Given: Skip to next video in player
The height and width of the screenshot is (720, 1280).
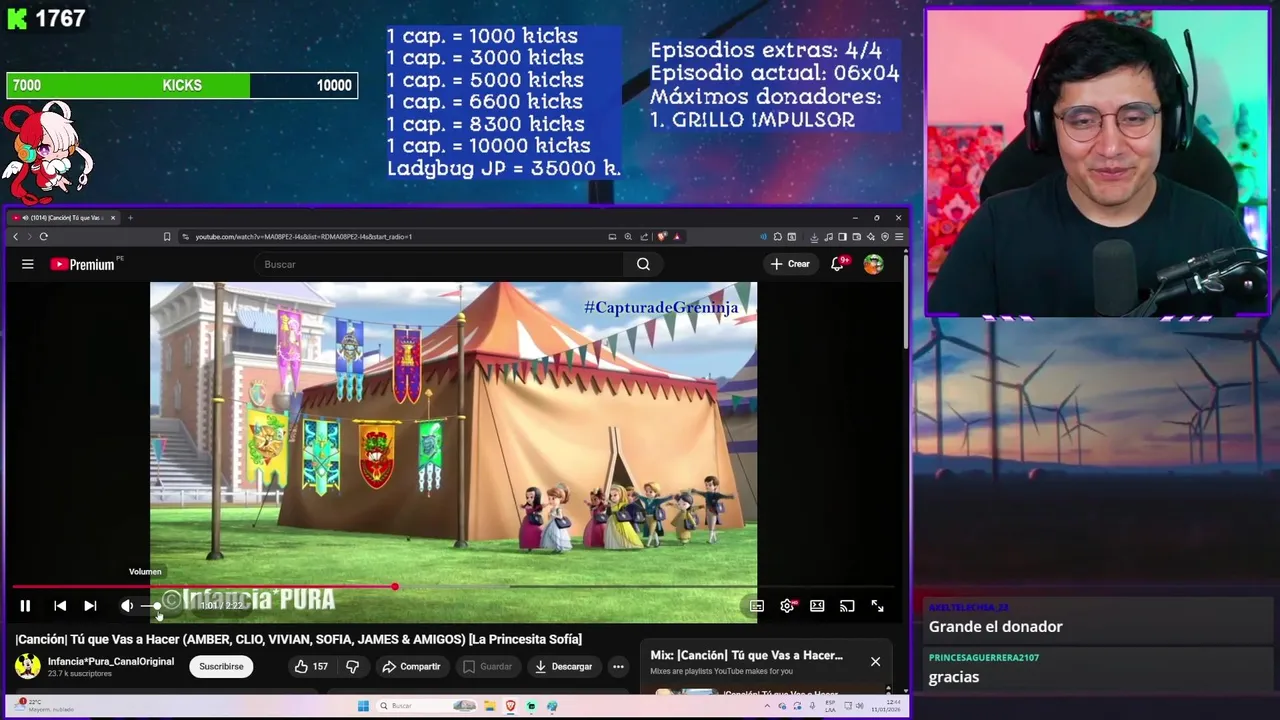Looking at the screenshot, I should pos(90,606).
